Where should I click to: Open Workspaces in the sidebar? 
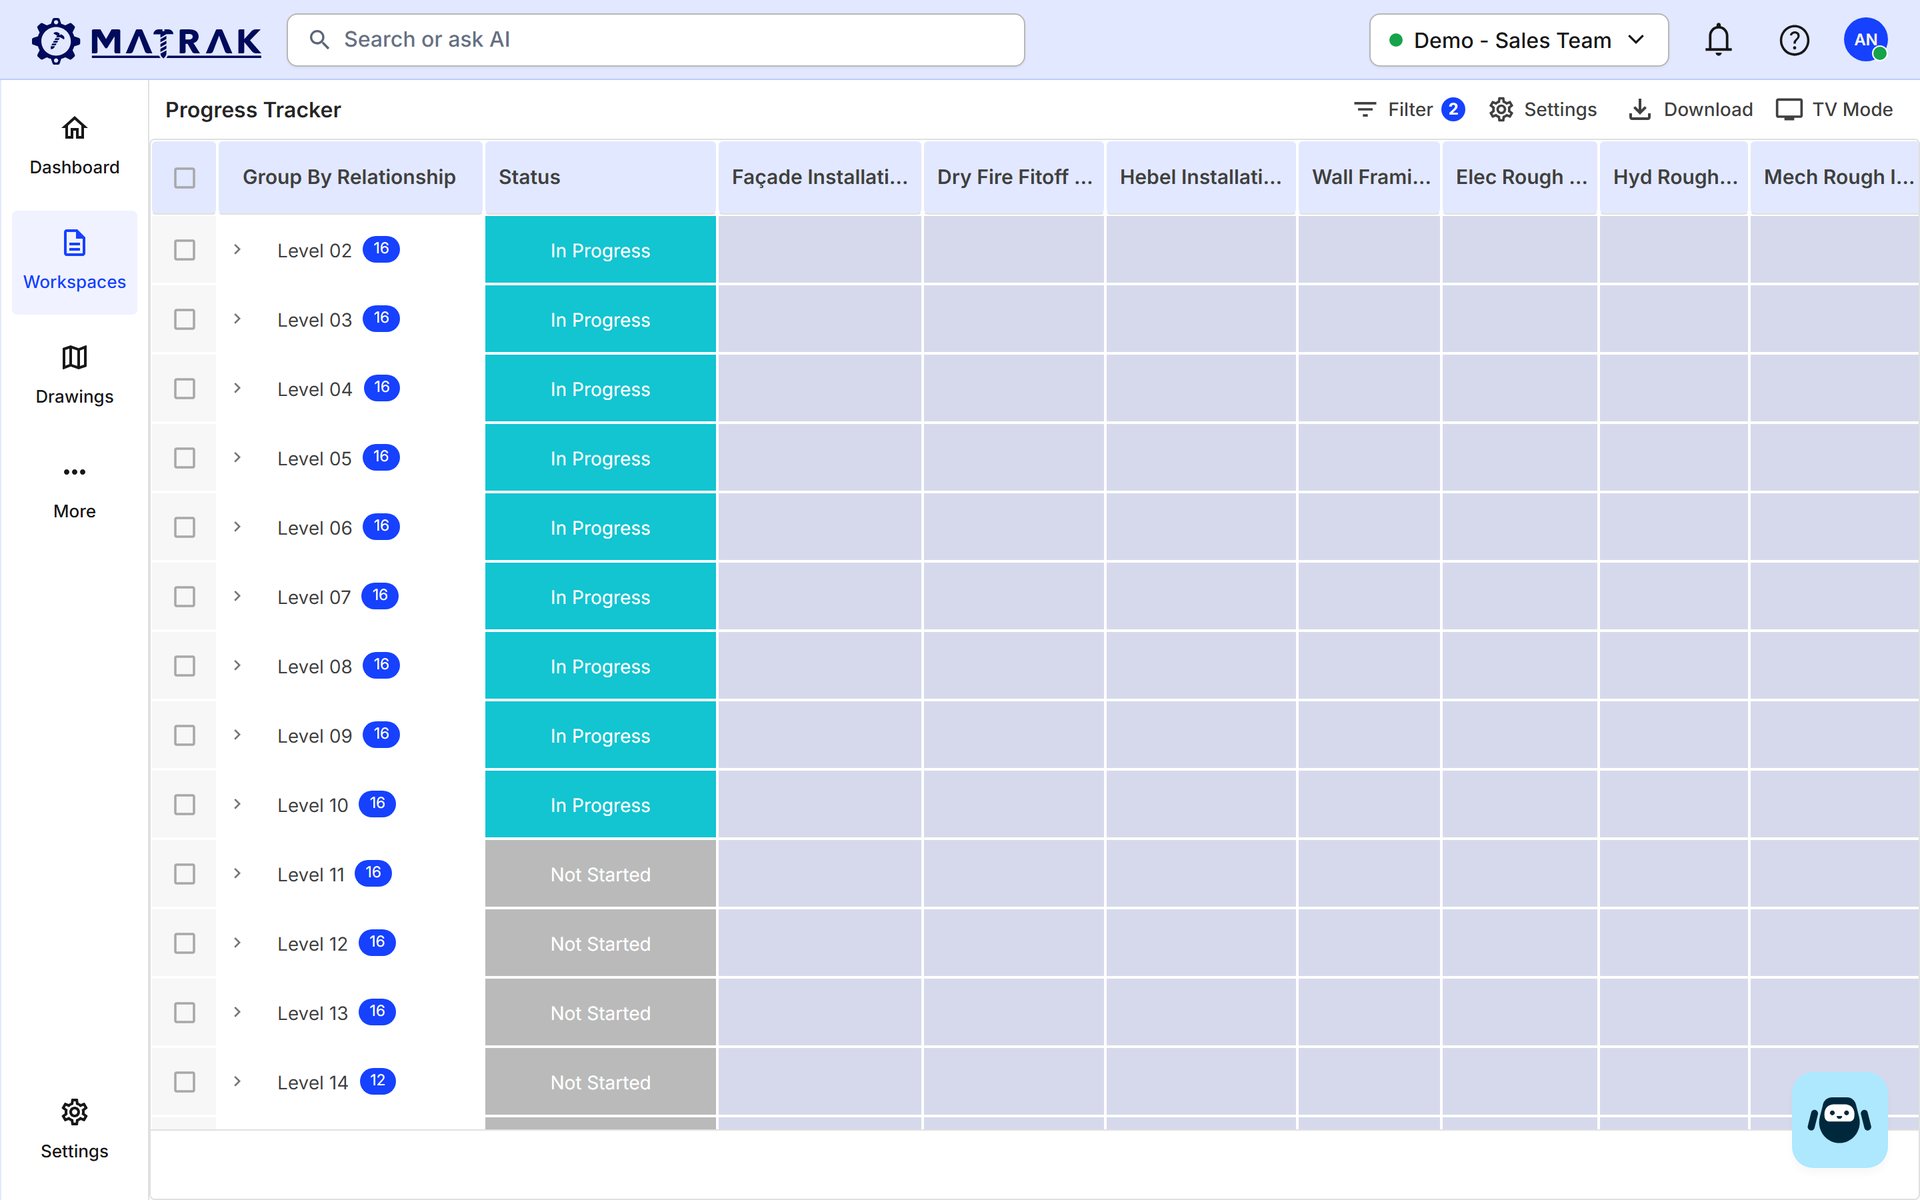pyautogui.click(x=74, y=262)
